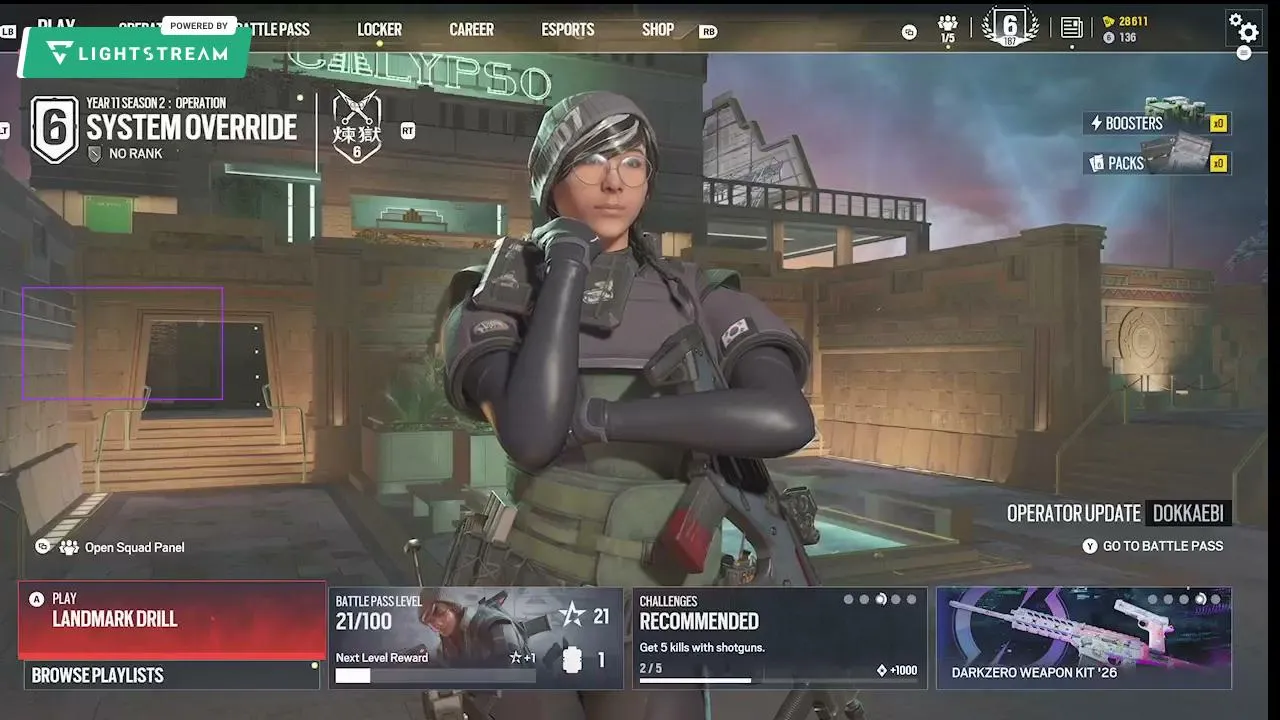Open the news feed icon
1280x720 pixels.
(x=1071, y=28)
